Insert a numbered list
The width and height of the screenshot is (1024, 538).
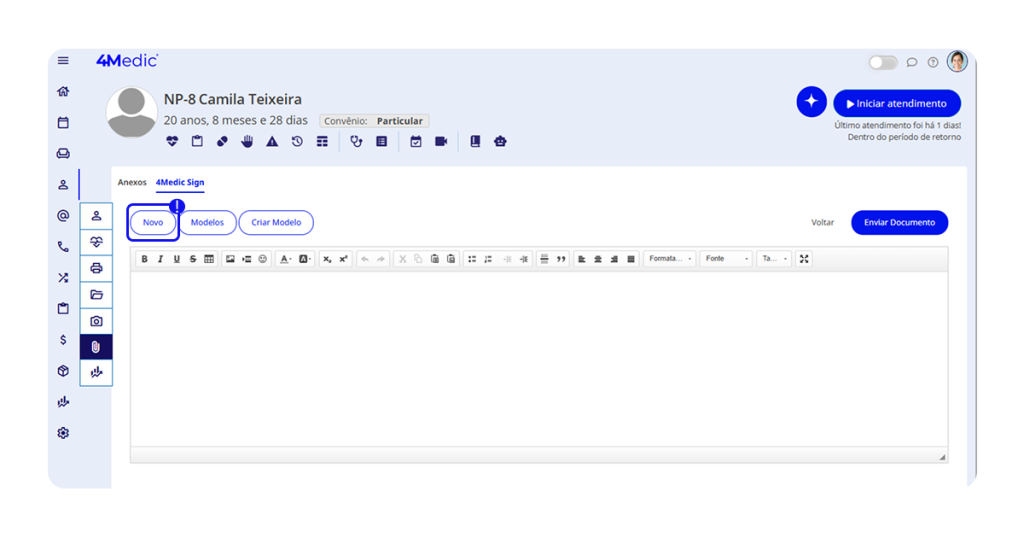click(488, 259)
